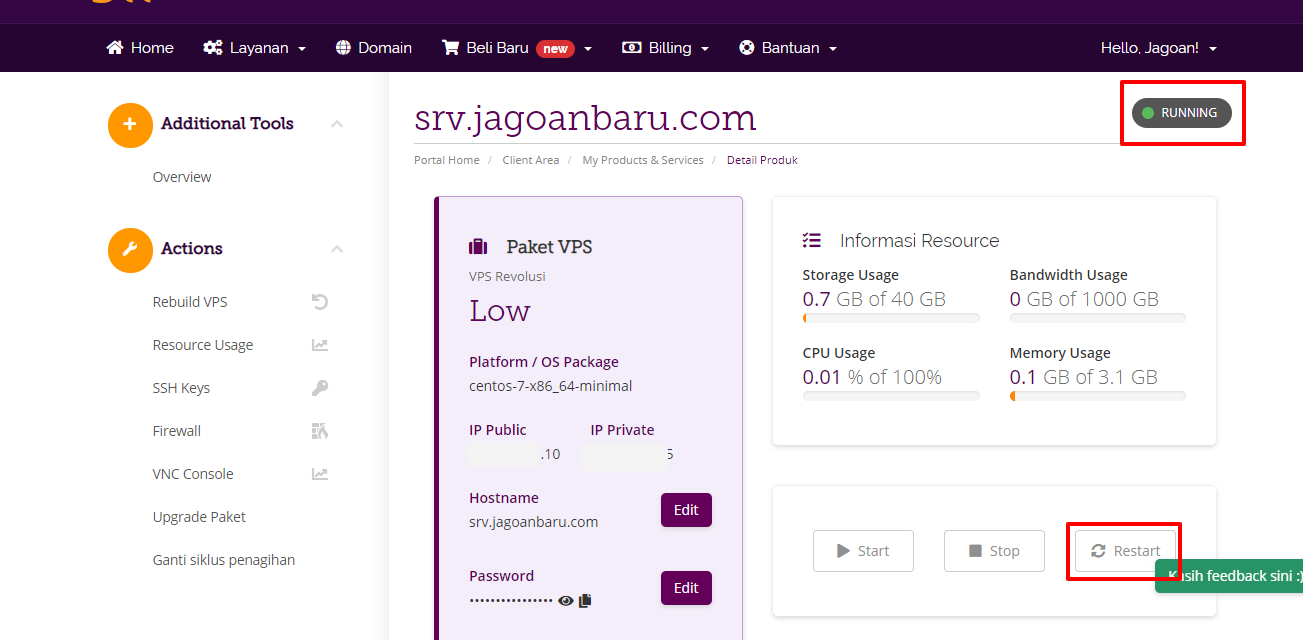This screenshot has height=640, width=1303.
Task: Click the Detail Produk breadcrumb text
Action: coord(762,160)
